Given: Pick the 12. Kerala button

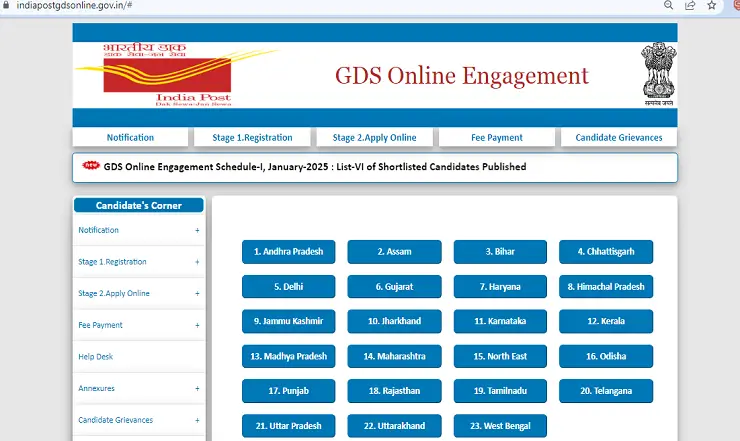Looking at the screenshot, I should tap(606, 321).
